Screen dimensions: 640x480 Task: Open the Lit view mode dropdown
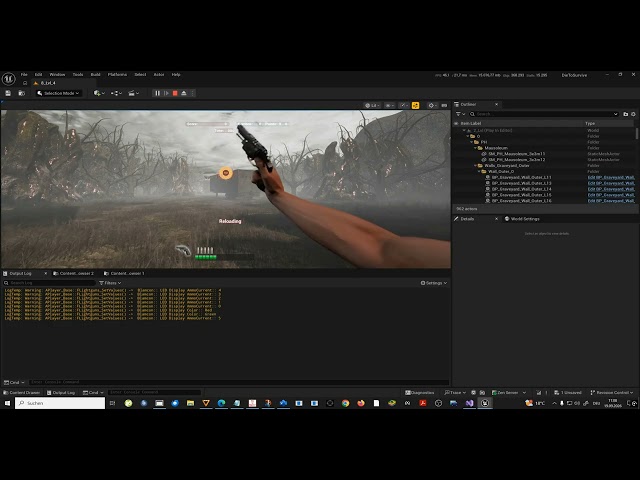click(x=372, y=105)
